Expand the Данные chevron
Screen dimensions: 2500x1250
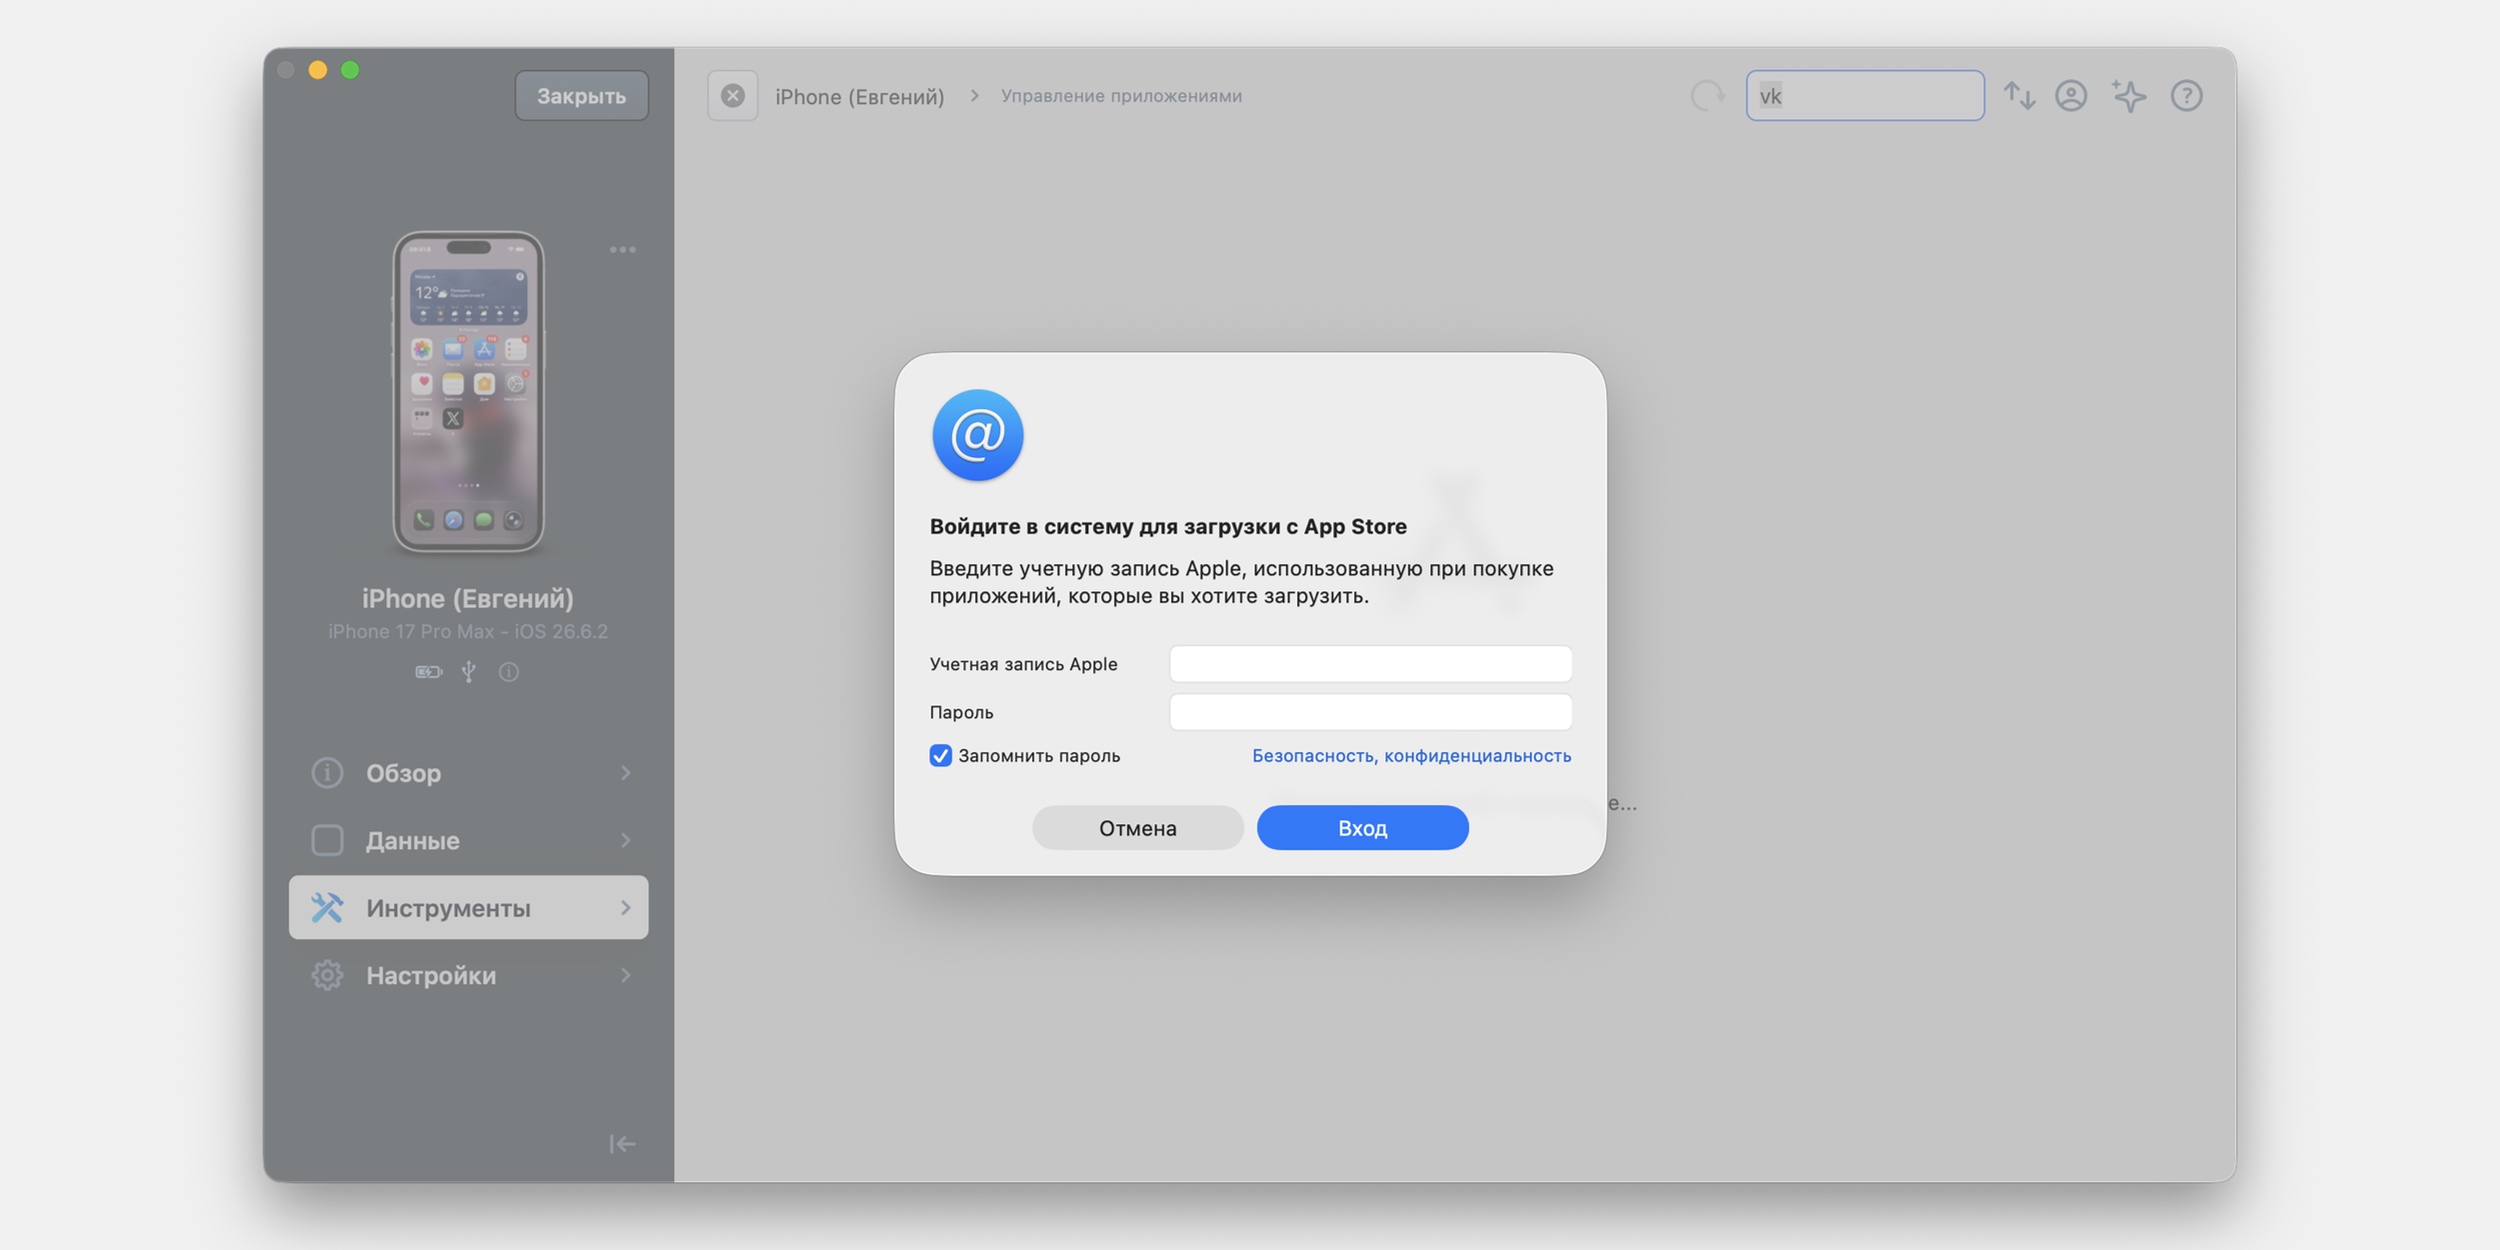[626, 840]
